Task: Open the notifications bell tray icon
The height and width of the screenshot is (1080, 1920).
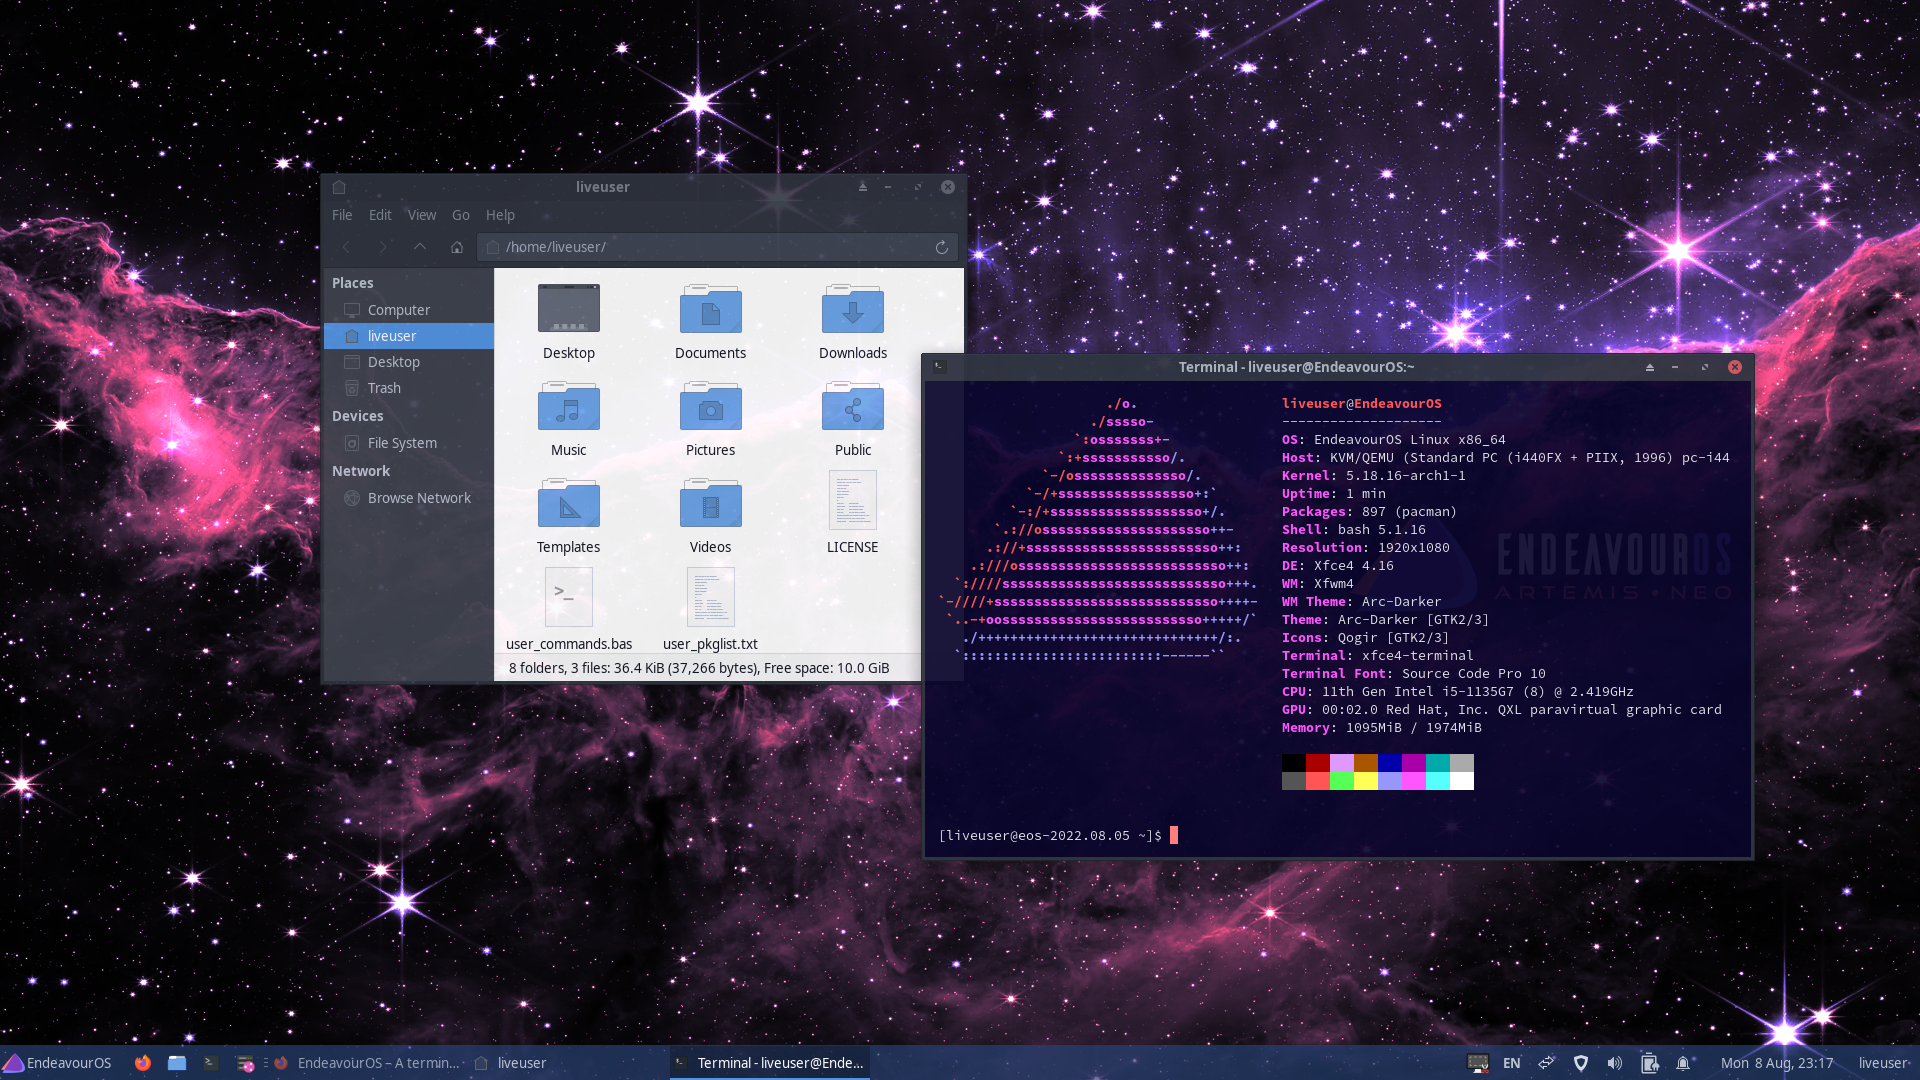Action: coord(1683,1063)
